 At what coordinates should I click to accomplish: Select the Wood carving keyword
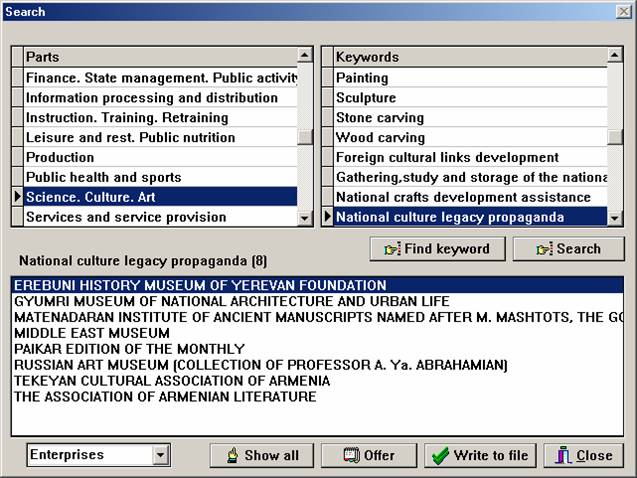click(380, 137)
